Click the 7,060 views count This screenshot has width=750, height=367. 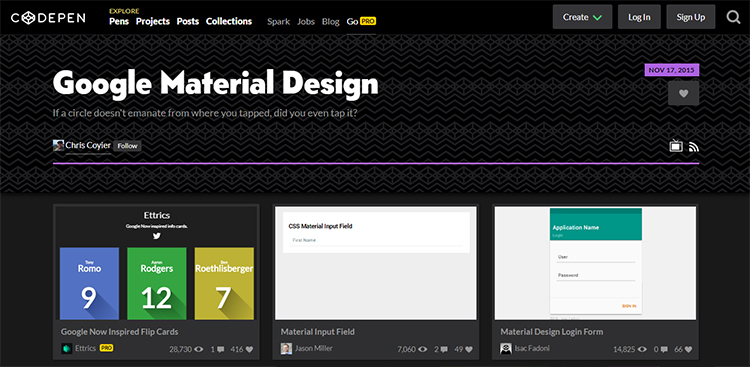[407, 350]
